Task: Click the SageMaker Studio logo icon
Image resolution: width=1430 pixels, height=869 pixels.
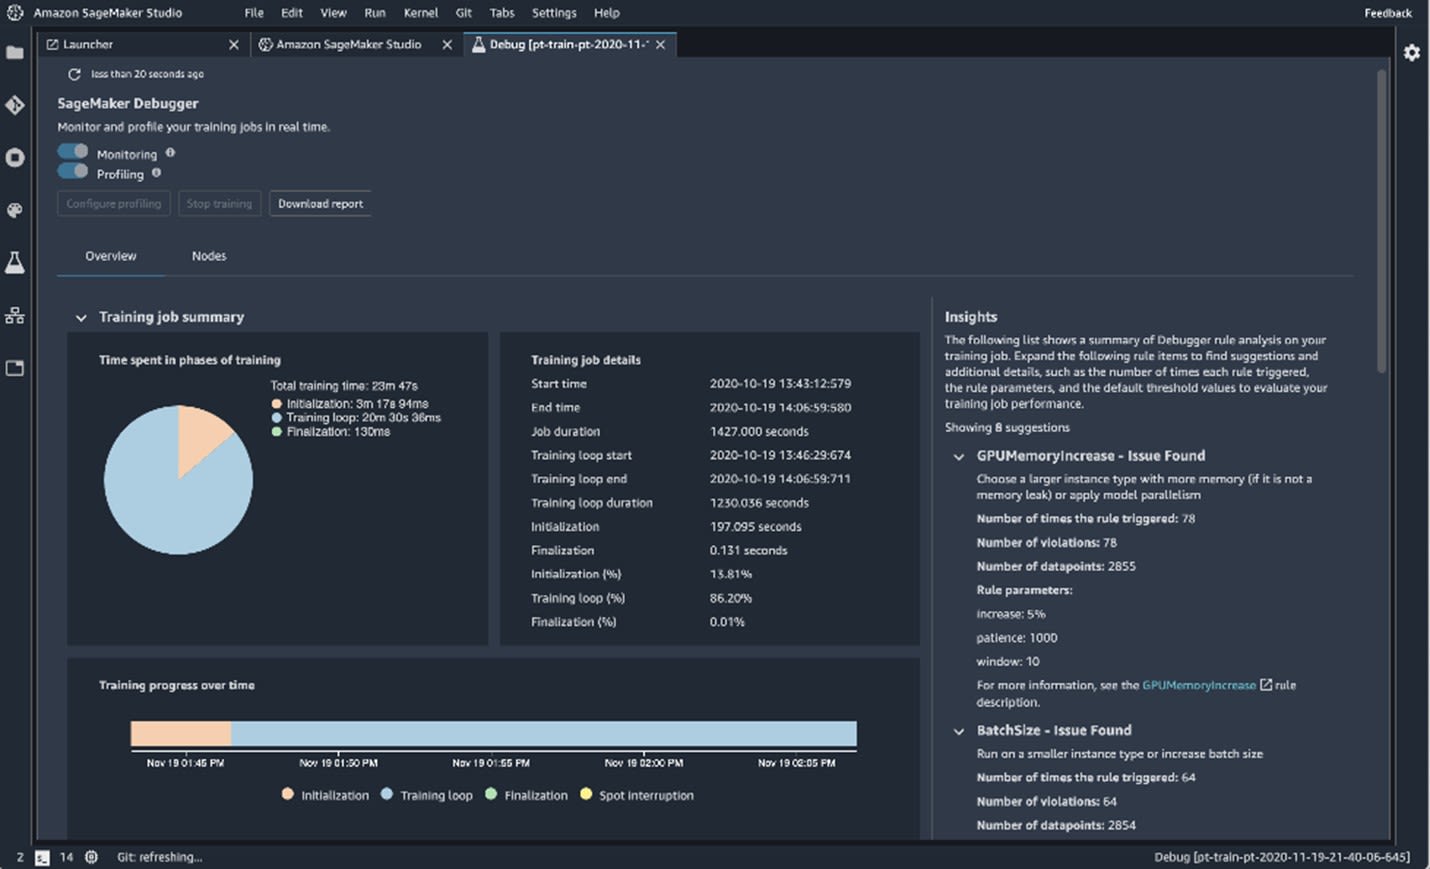Action: pos(15,13)
